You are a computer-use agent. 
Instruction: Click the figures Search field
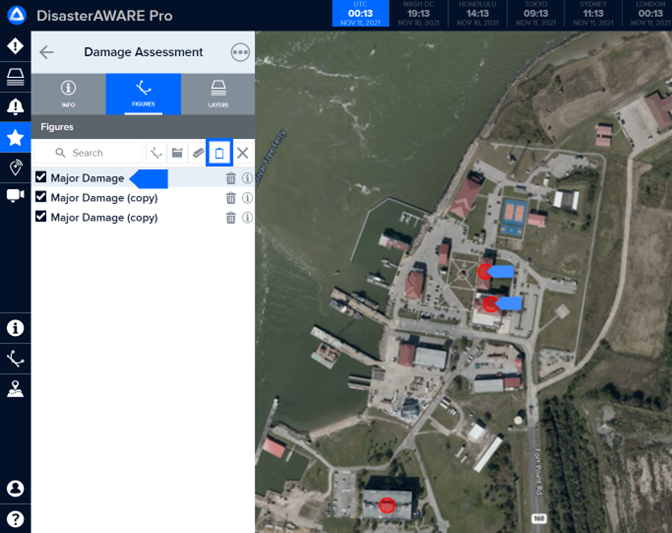point(88,153)
